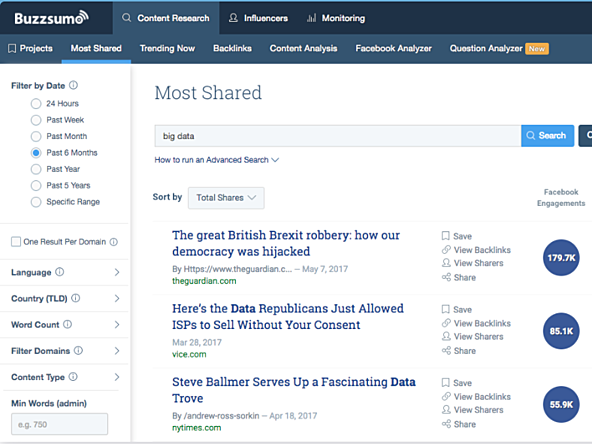Open the Backlinks tab
Image resolution: width=592 pixels, height=444 pixels.
pos(232,48)
